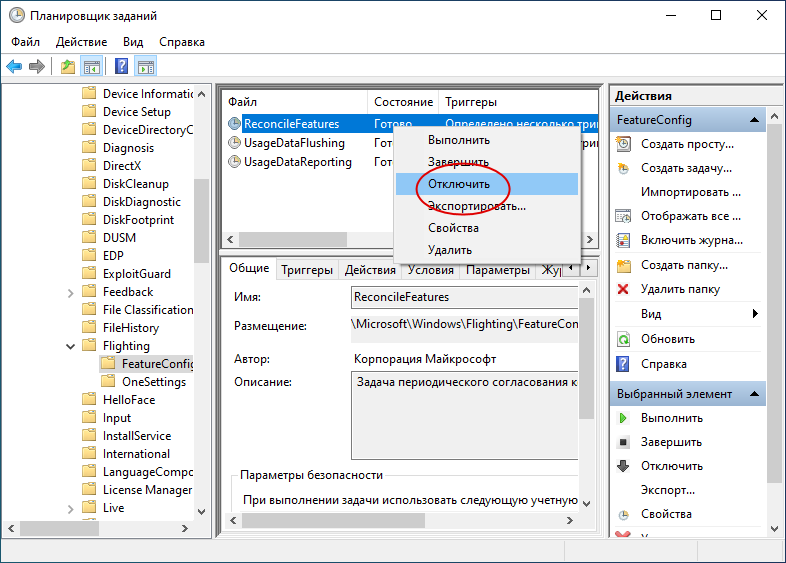
Task: Collapse the Flighting folder tree node
Action: tap(71, 346)
